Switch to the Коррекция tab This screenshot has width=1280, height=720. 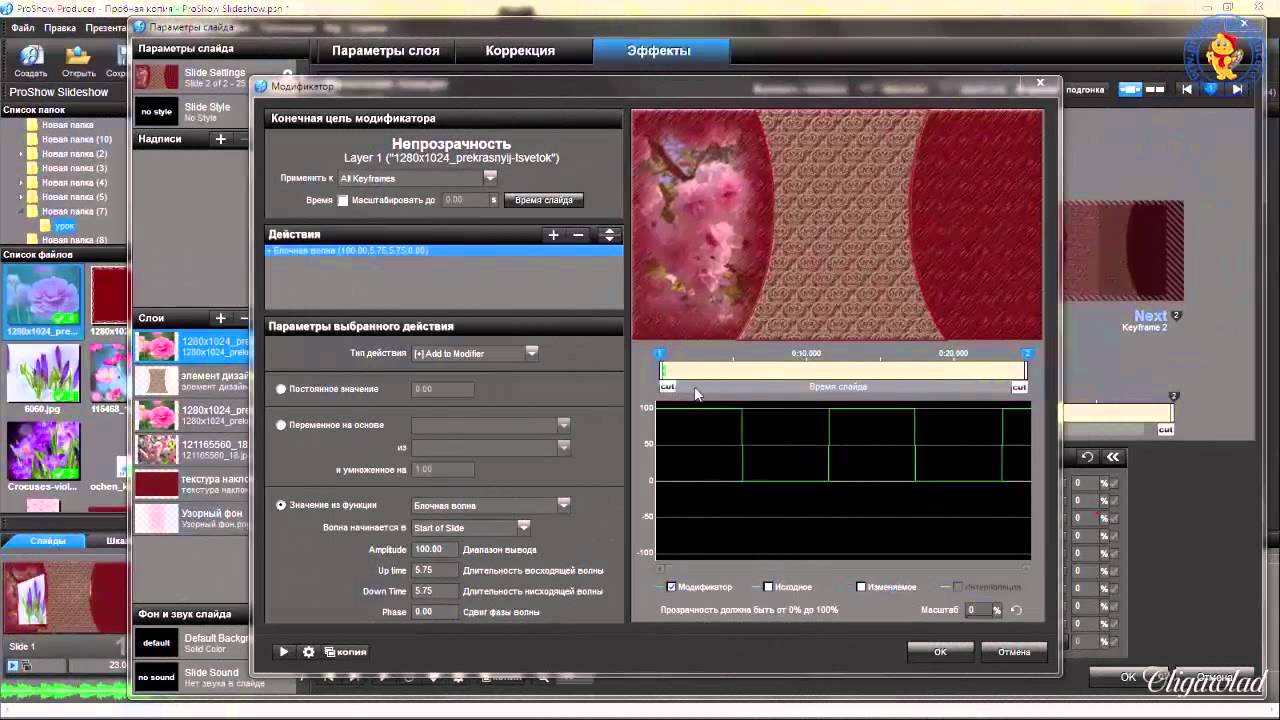tap(520, 51)
